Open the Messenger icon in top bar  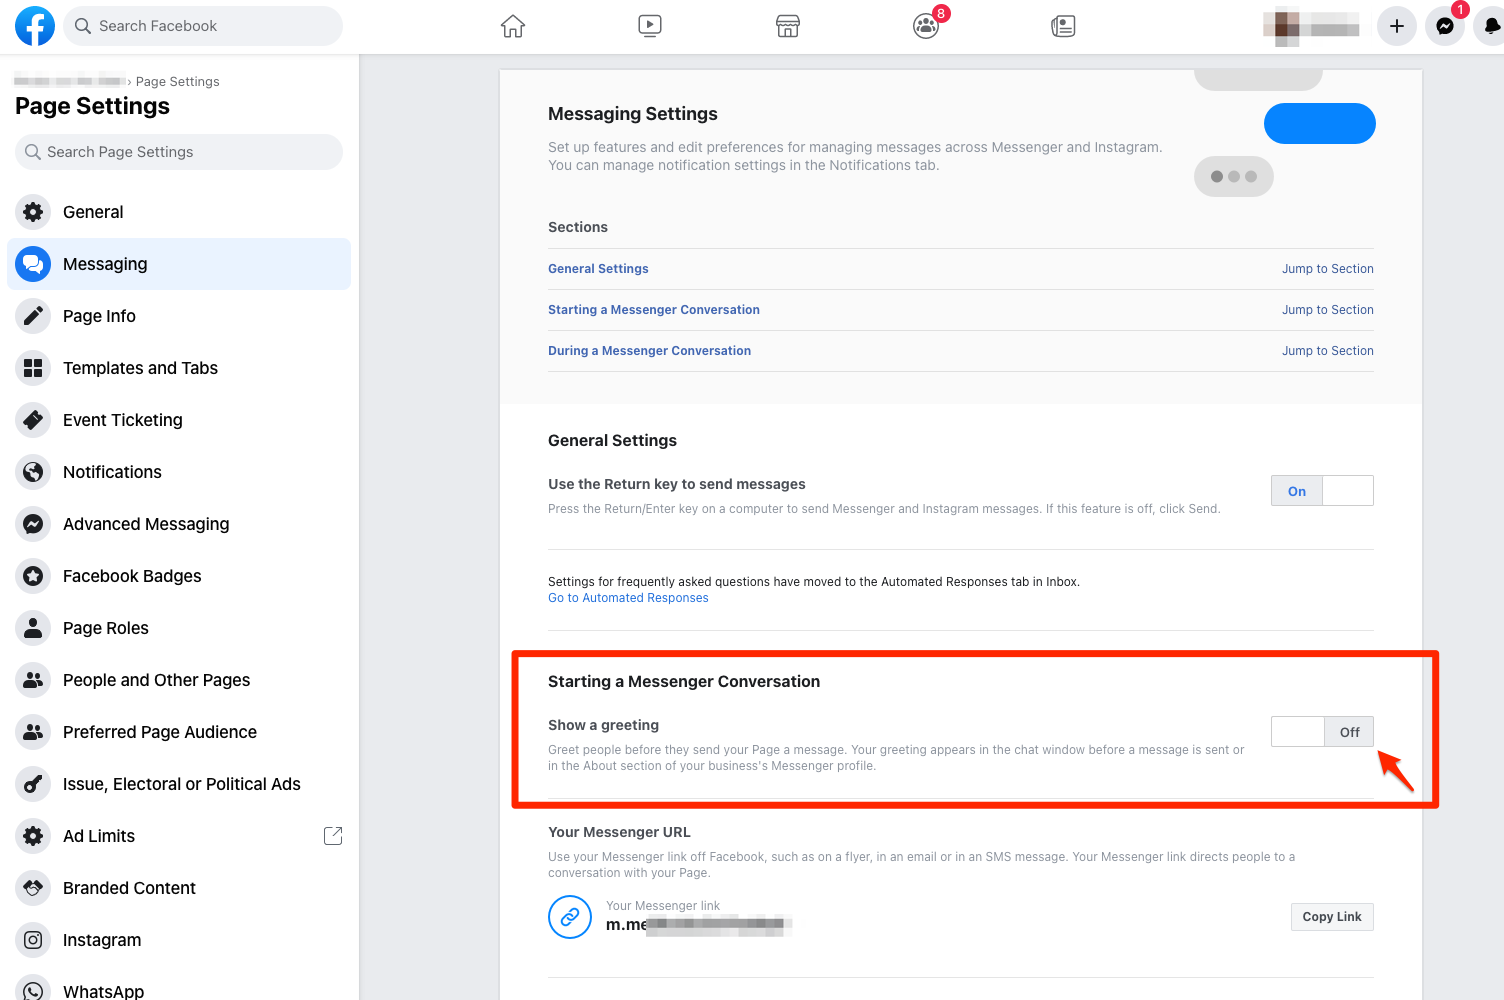pyautogui.click(x=1445, y=26)
